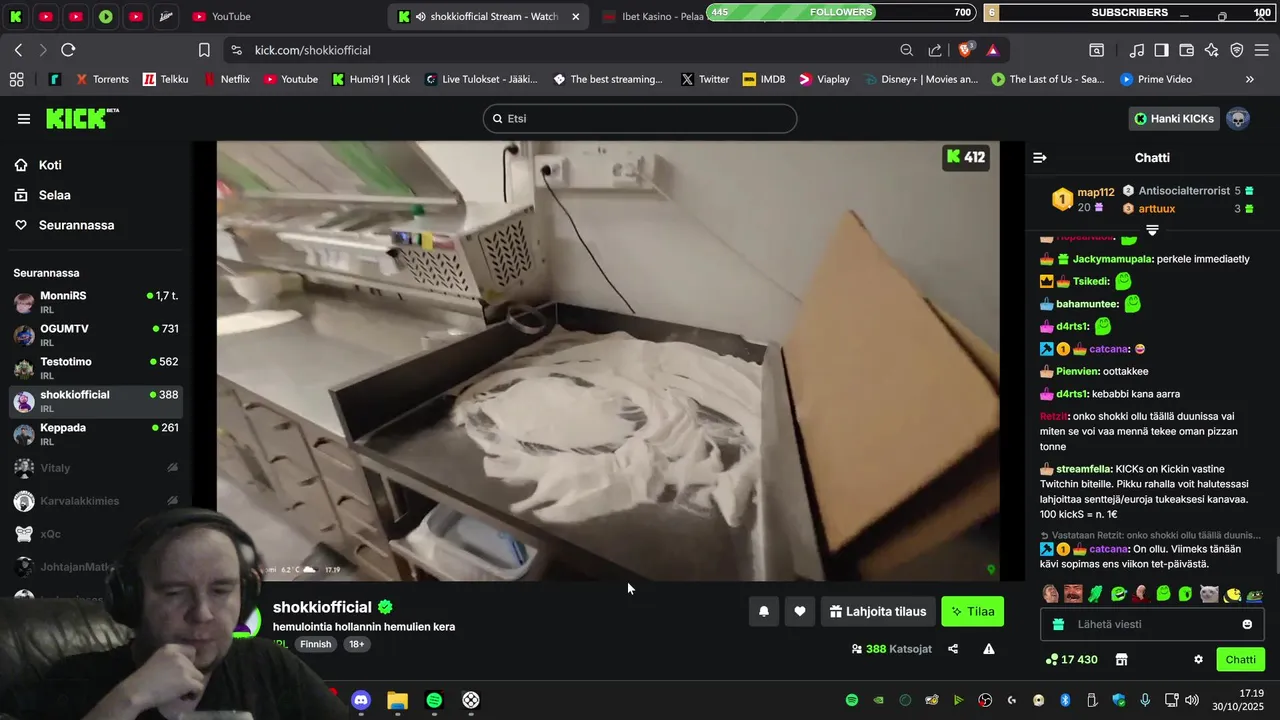Expand the chat leaderboard chevron
This screenshot has height=720, width=1280.
[x=1152, y=230]
